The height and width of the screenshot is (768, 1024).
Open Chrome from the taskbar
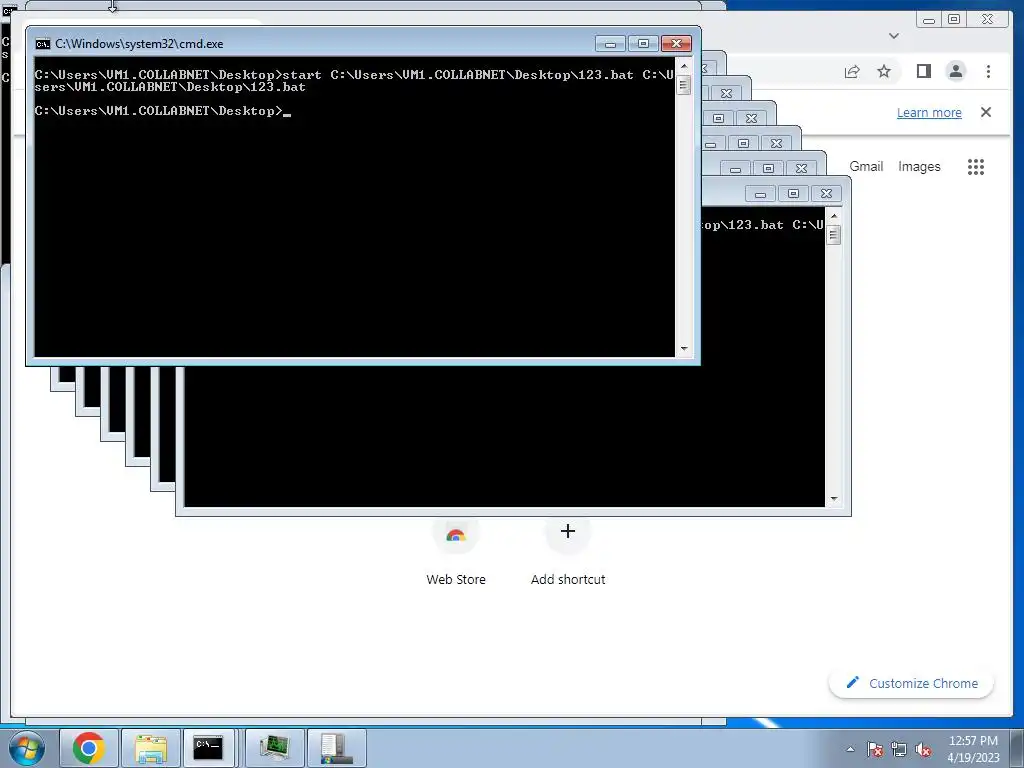tap(89, 748)
